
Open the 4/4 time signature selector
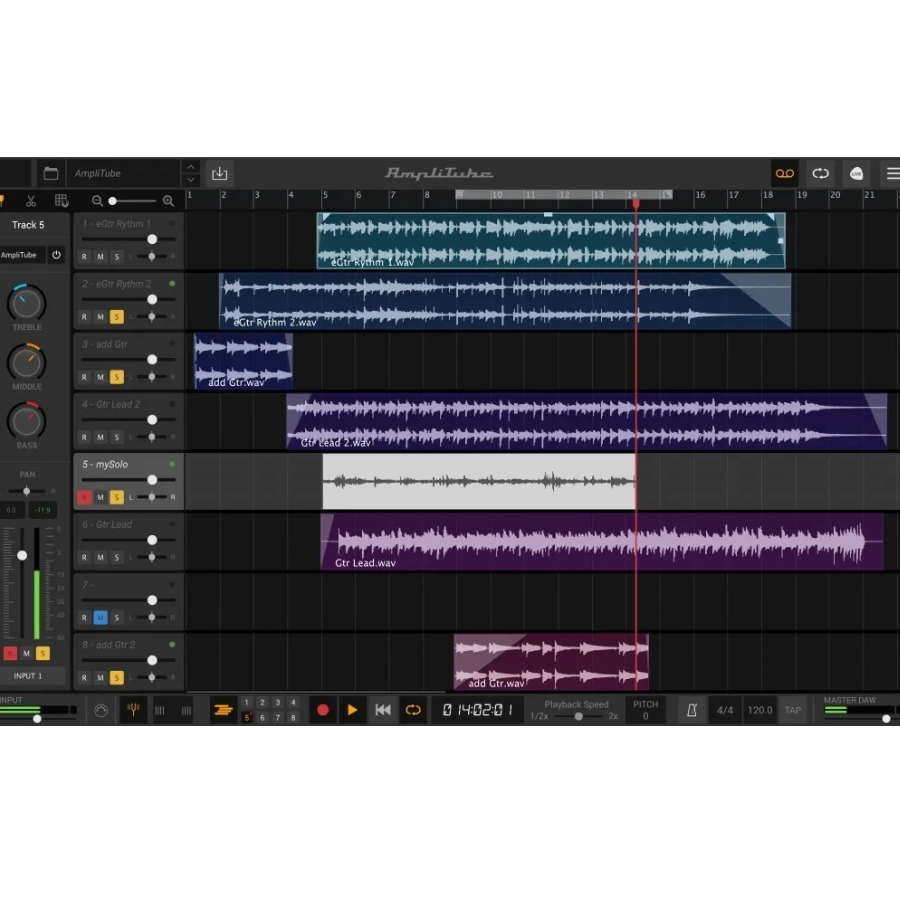pos(724,710)
